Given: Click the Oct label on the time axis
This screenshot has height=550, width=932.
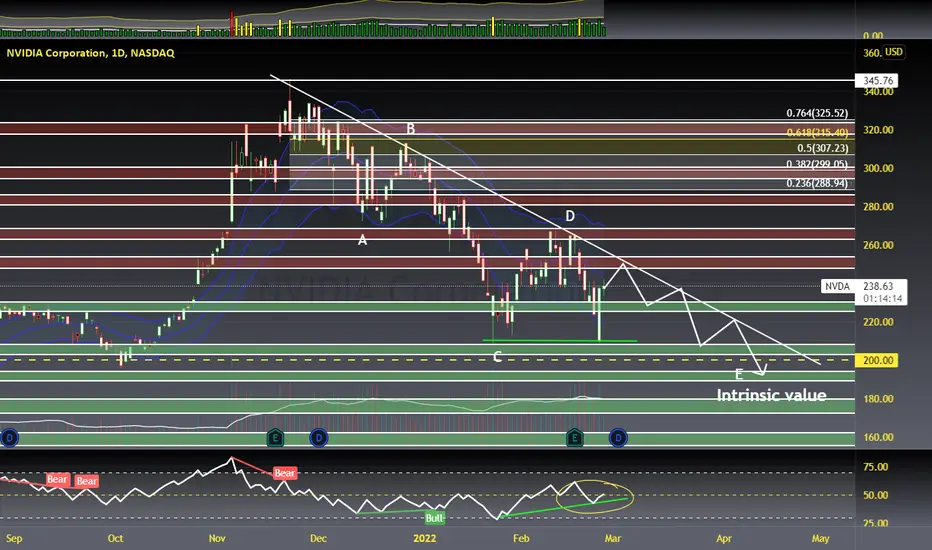Looking at the screenshot, I should [x=115, y=538].
